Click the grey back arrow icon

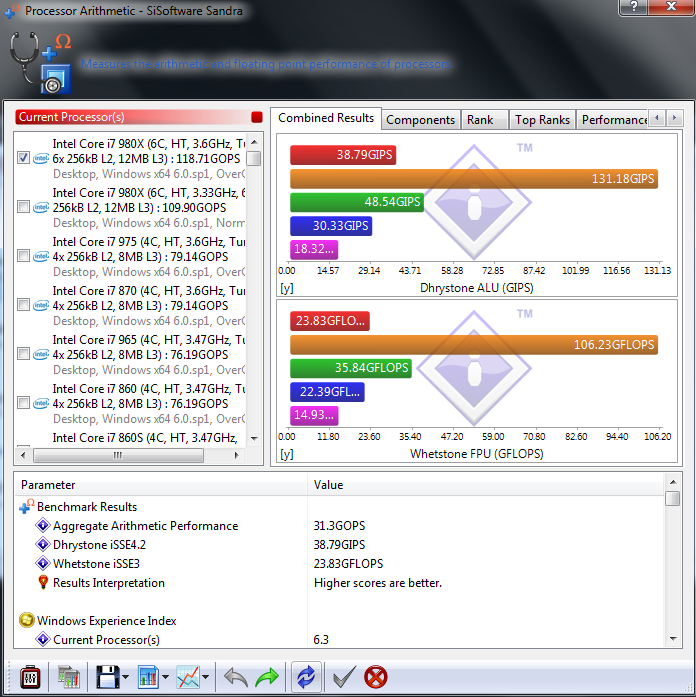(236, 677)
